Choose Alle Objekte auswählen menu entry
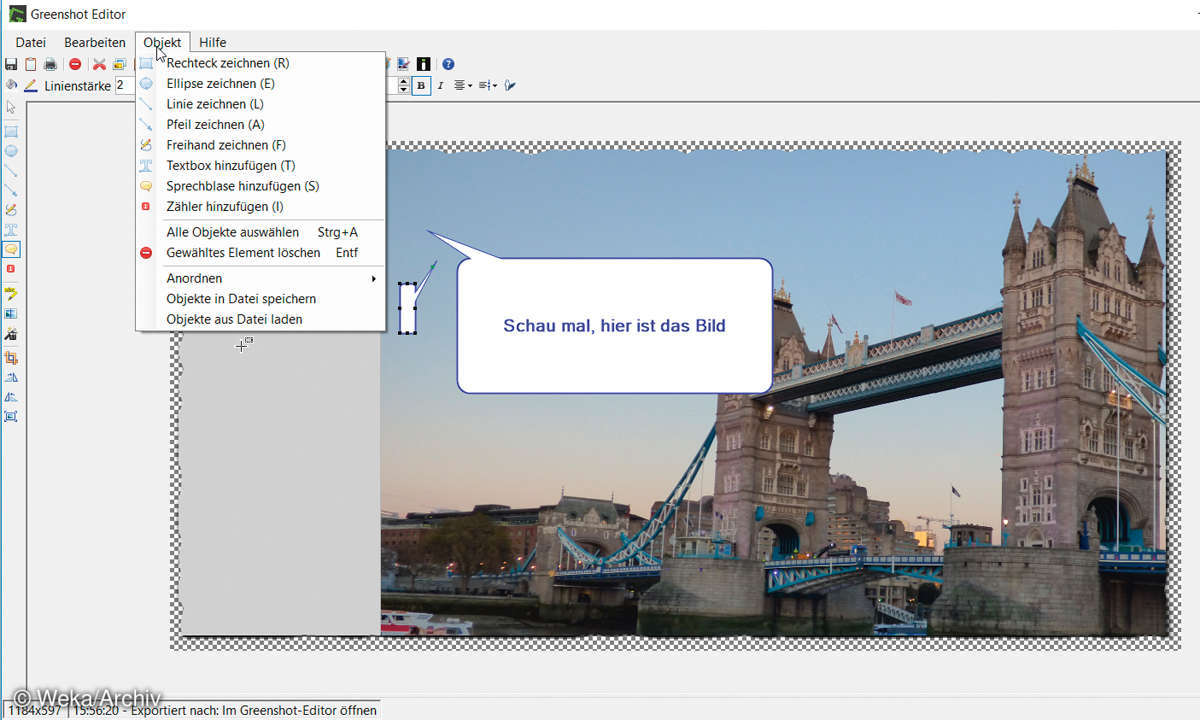 260,232
